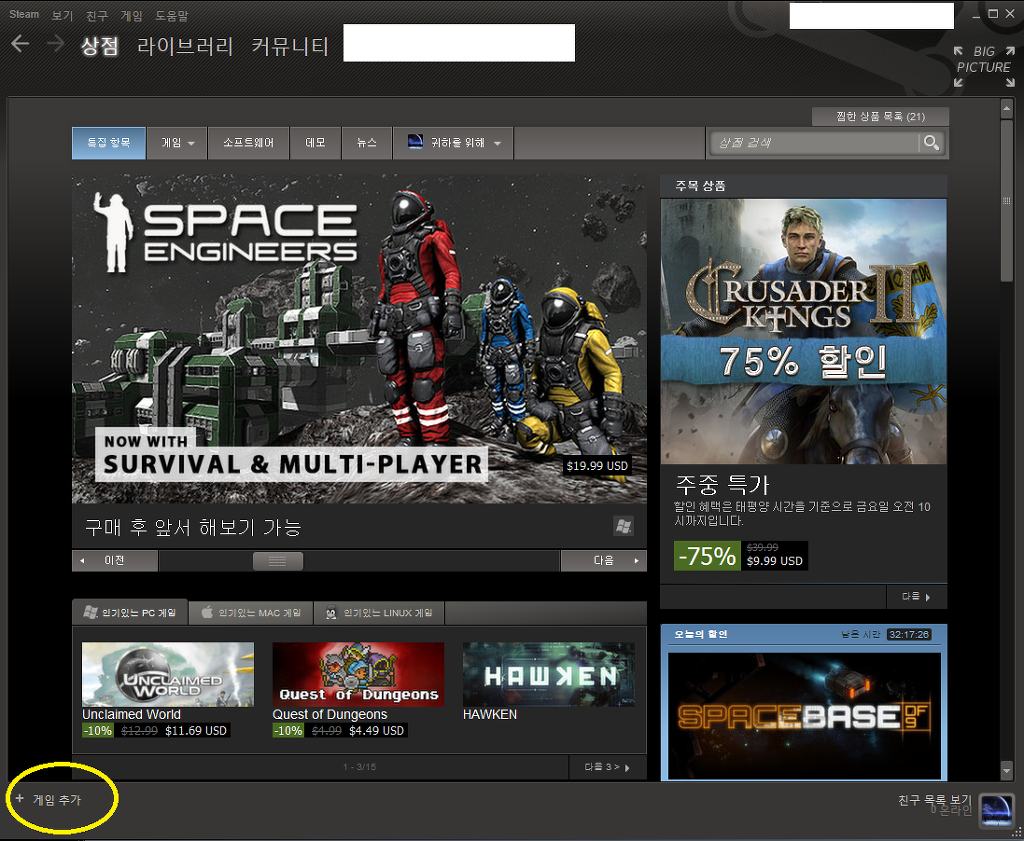Open the 소프트웨어 store tab
Screen dimensions: 1024x841
tap(248, 143)
